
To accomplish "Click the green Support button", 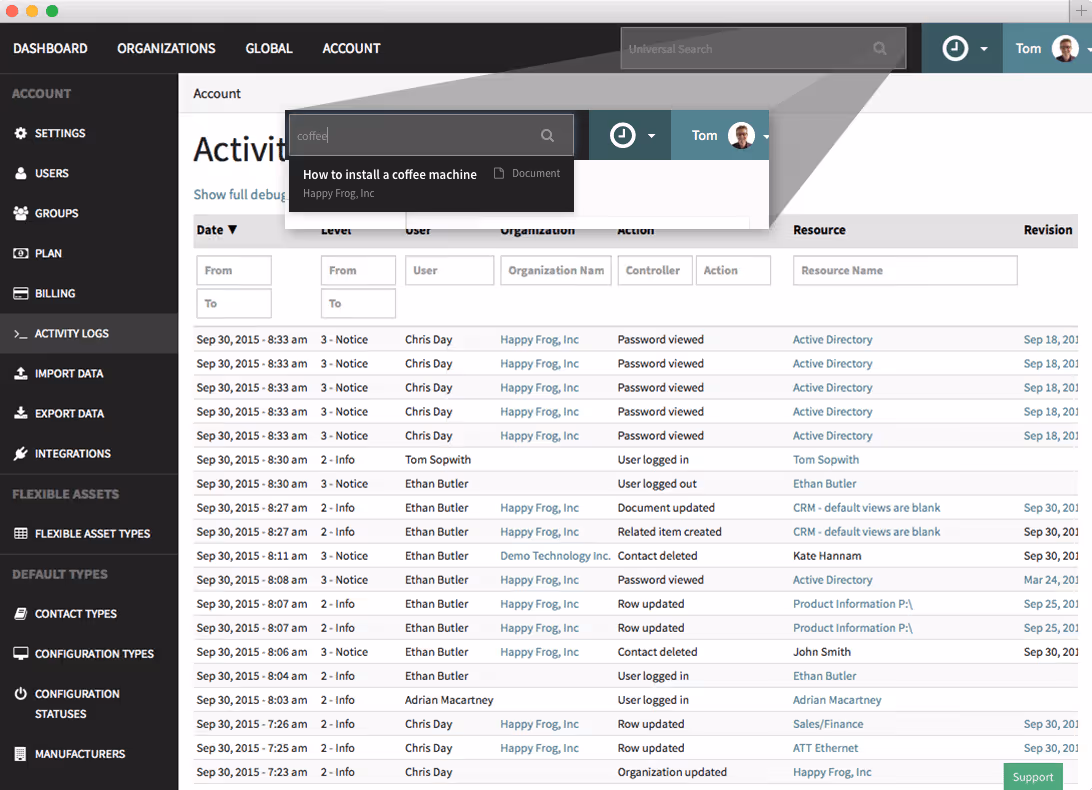I will coord(1033,777).
